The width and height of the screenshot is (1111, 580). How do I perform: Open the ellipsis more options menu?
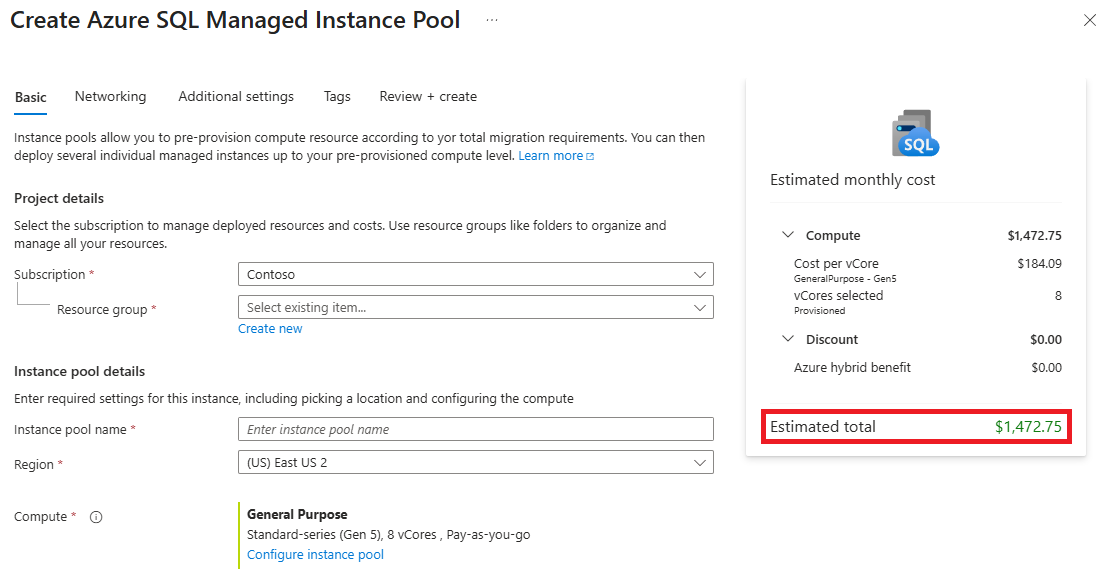point(492,21)
